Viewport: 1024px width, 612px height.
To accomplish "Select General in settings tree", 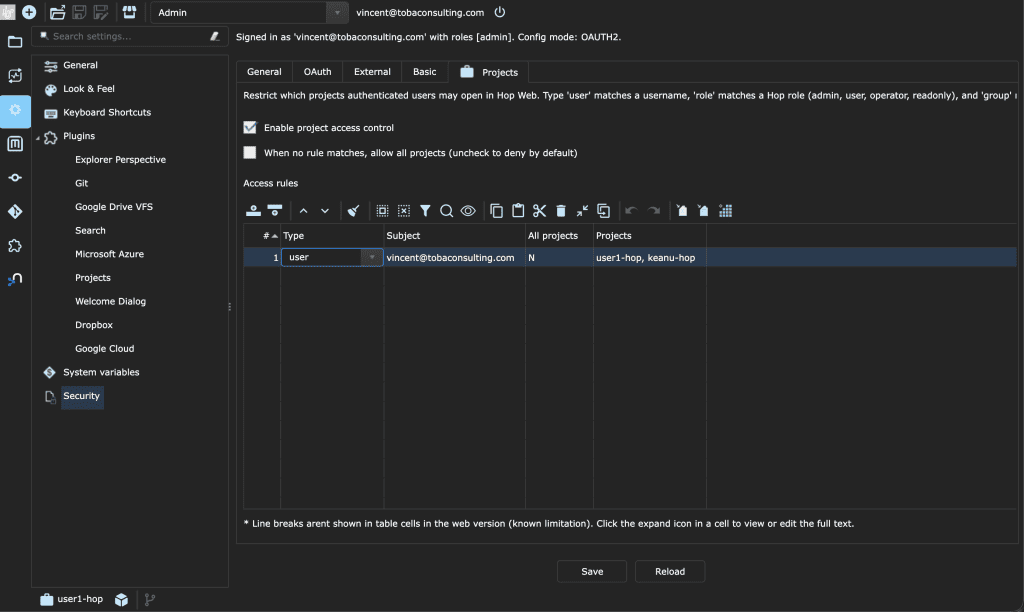I will [x=80, y=65].
